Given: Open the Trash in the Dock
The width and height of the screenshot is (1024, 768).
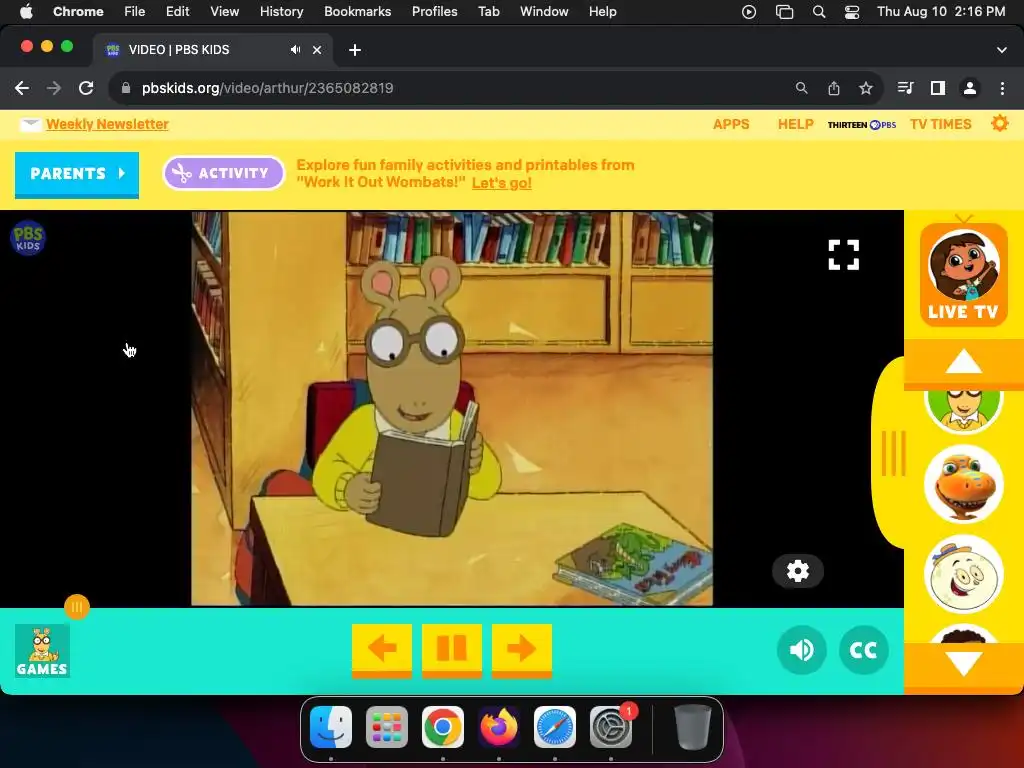Looking at the screenshot, I should click(x=692, y=727).
